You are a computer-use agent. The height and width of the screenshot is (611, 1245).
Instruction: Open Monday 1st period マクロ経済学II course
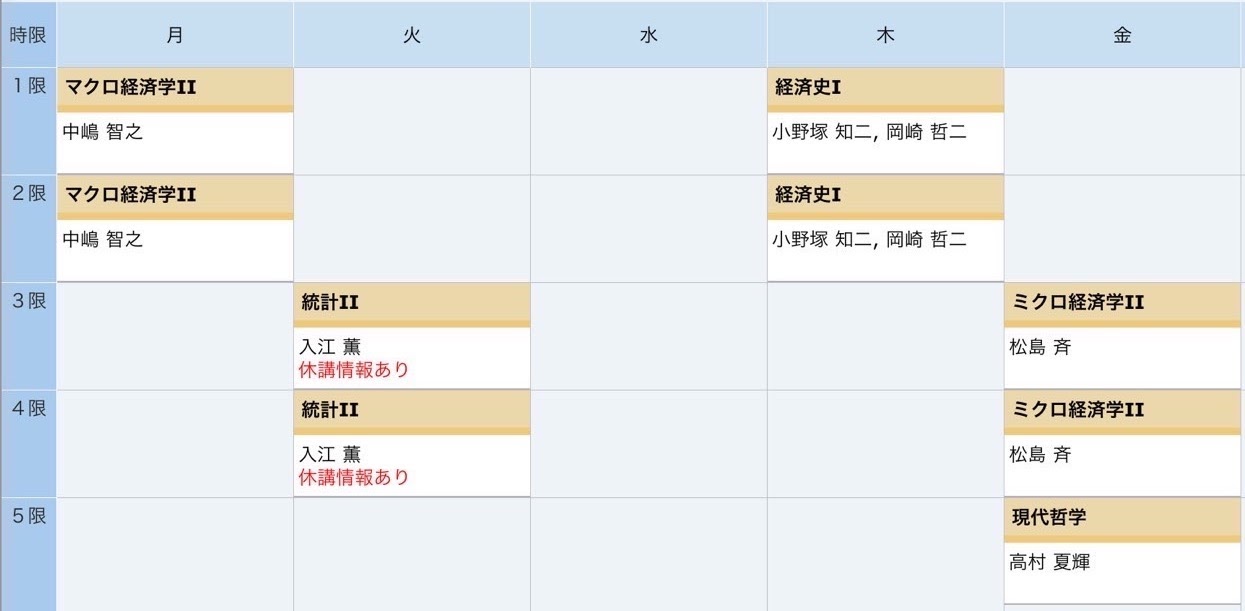[x=130, y=87]
